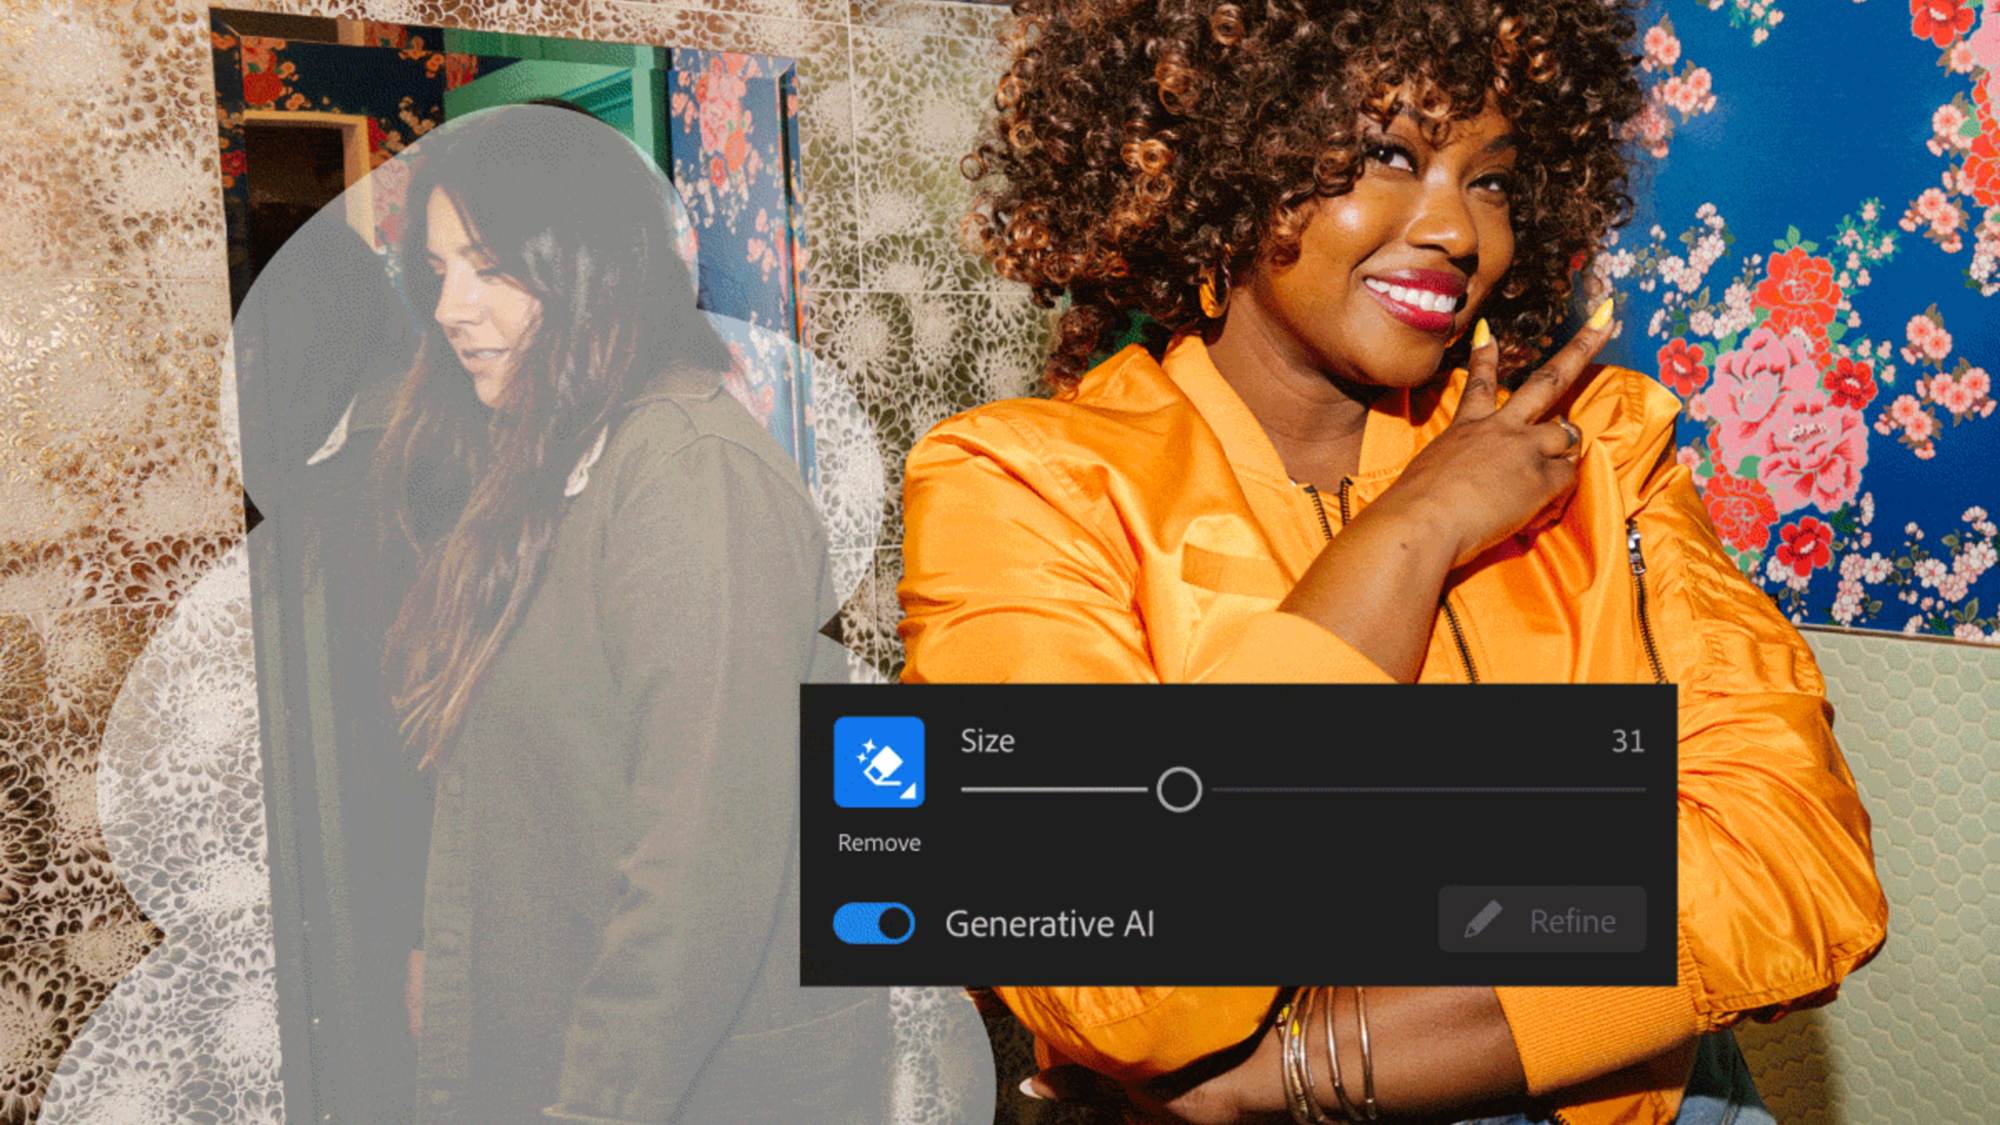
Task: Open flyout triangle on Remove tool icon
Action: pyautogui.click(x=909, y=792)
